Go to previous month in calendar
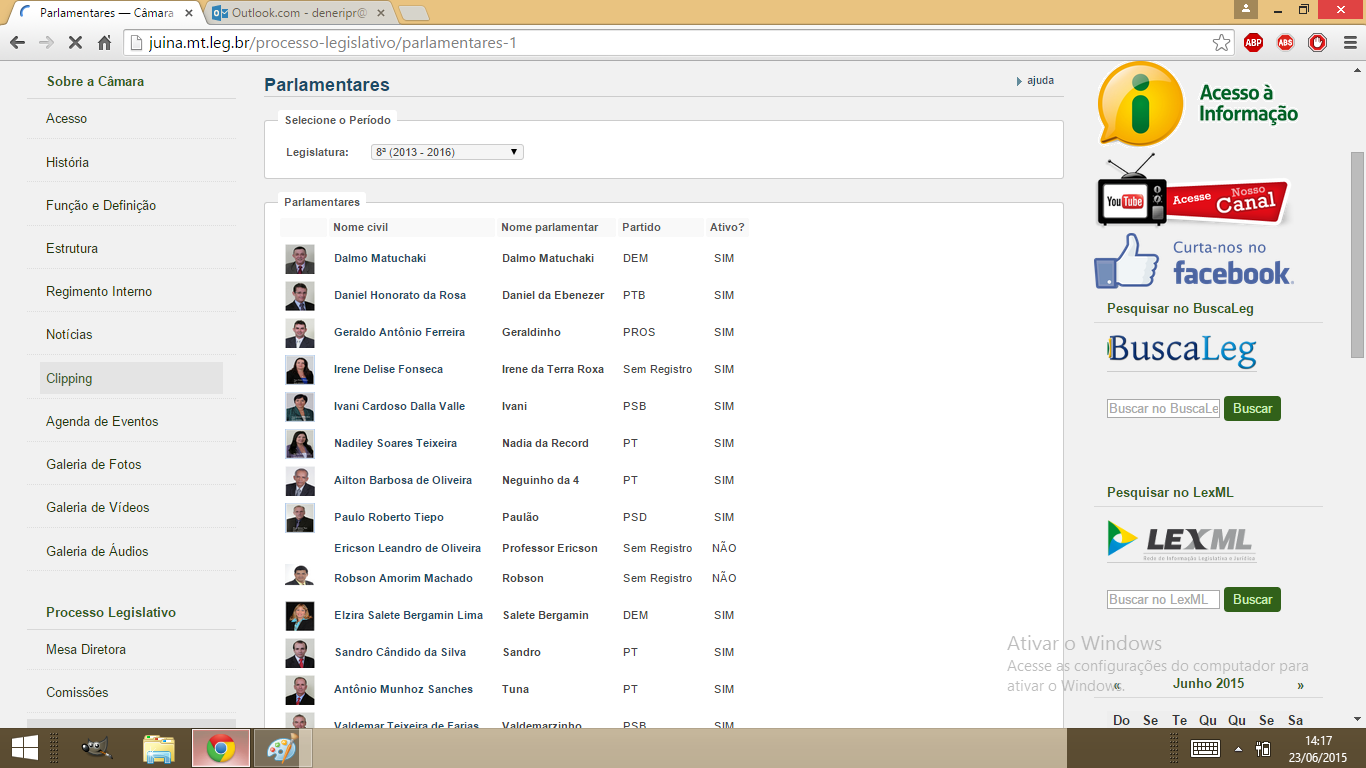1366x768 pixels. pyautogui.click(x=1117, y=686)
